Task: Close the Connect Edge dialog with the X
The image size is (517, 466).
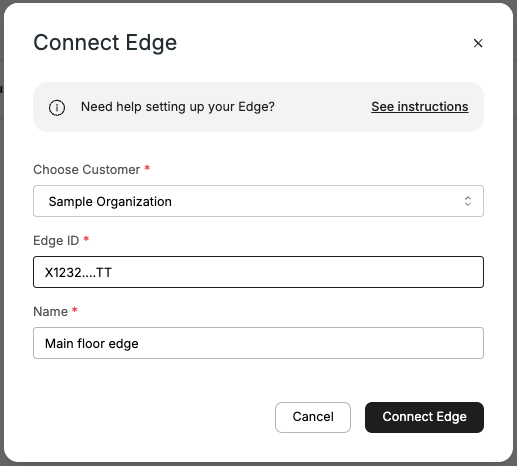Action: pyautogui.click(x=478, y=43)
